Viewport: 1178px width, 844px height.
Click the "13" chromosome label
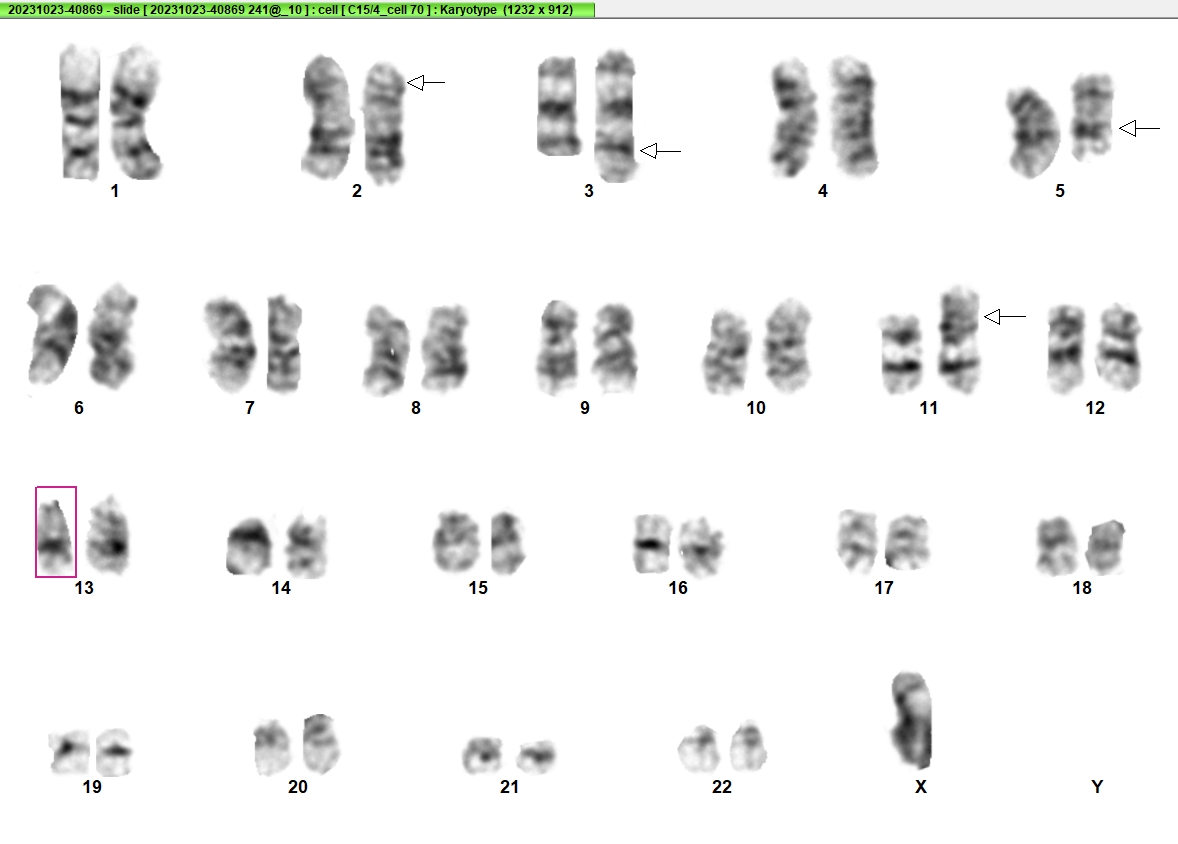point(84,588)
